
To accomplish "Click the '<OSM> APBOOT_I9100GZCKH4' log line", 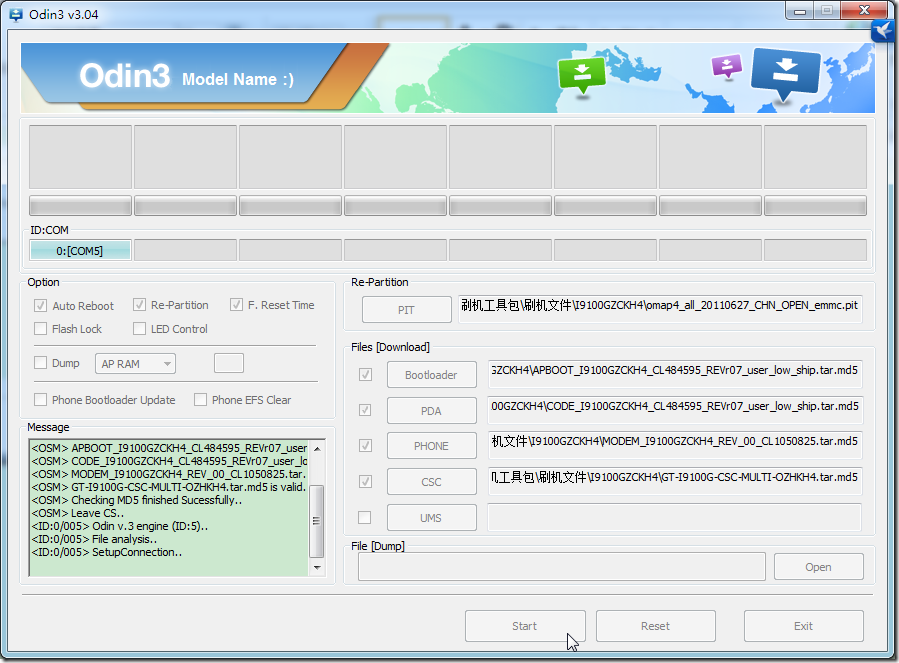I will 169,448.
